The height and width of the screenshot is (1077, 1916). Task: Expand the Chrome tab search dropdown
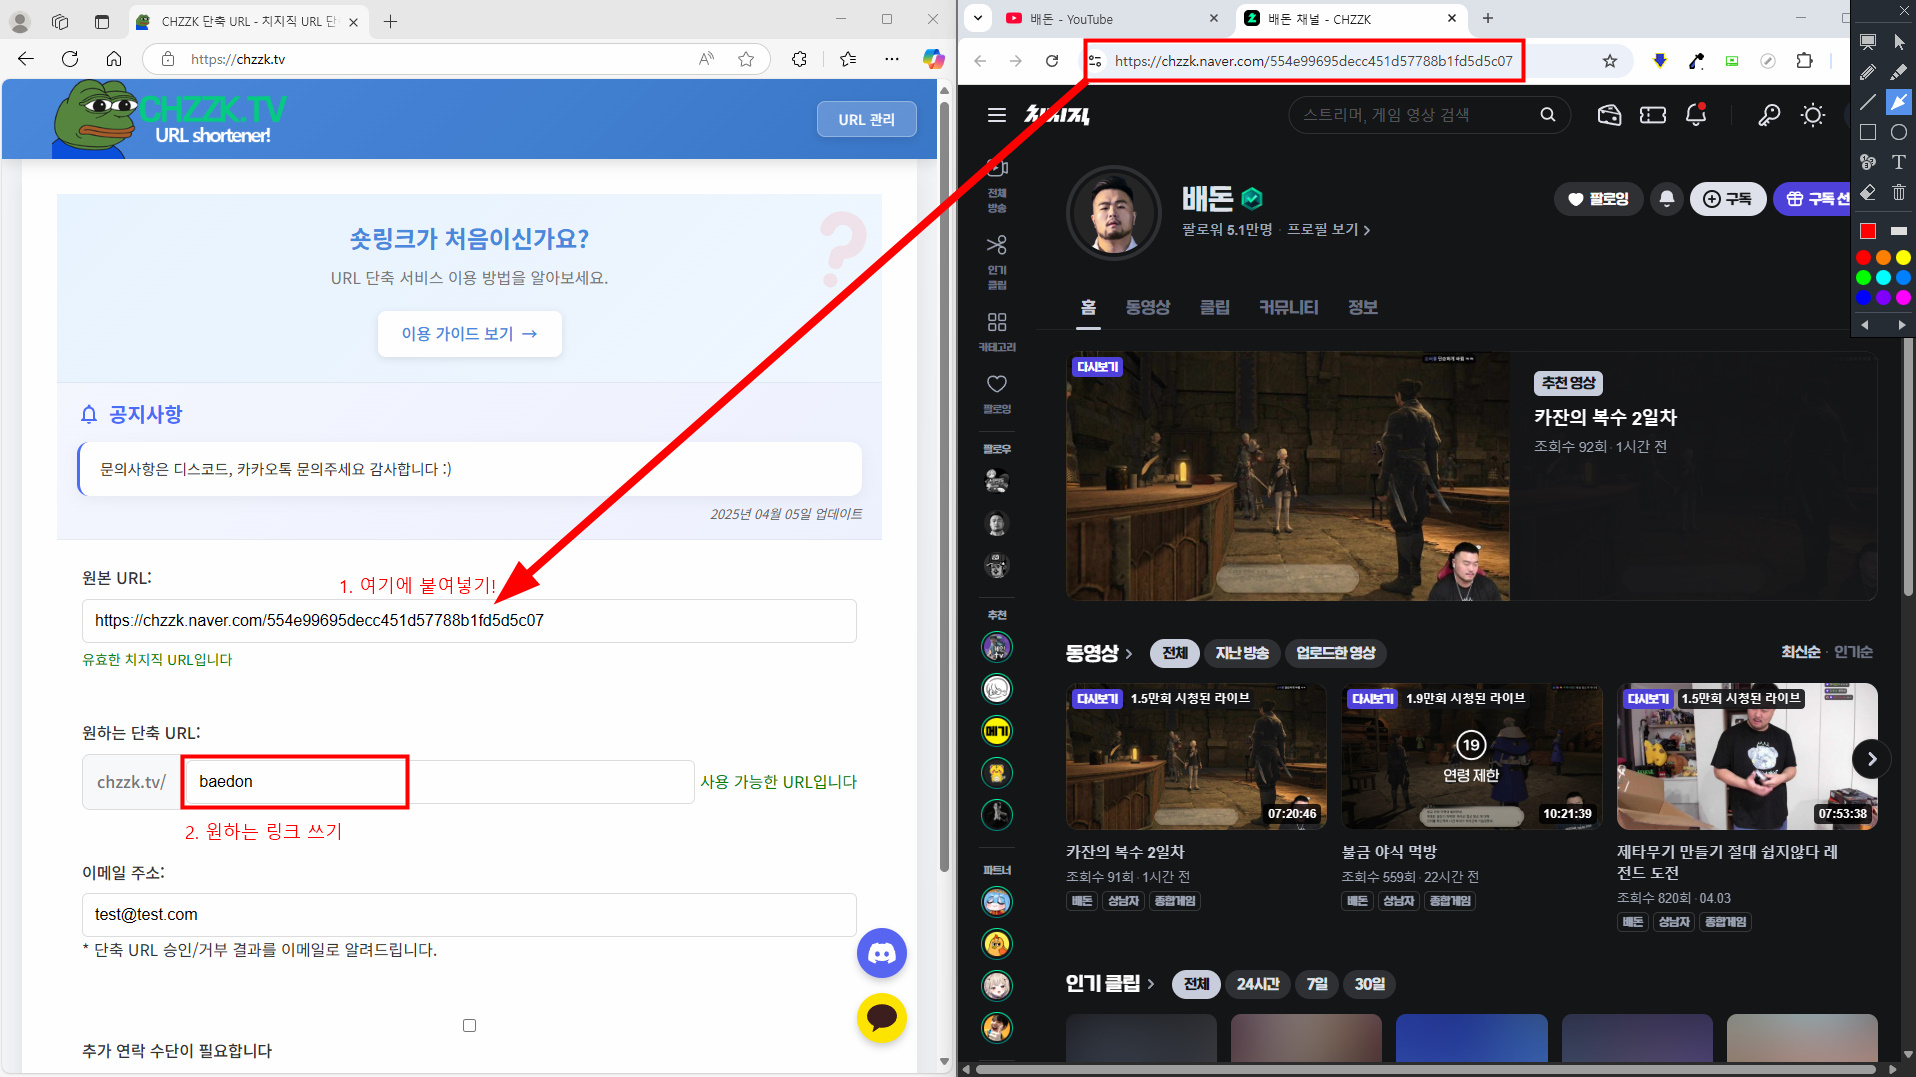(978, 18)
